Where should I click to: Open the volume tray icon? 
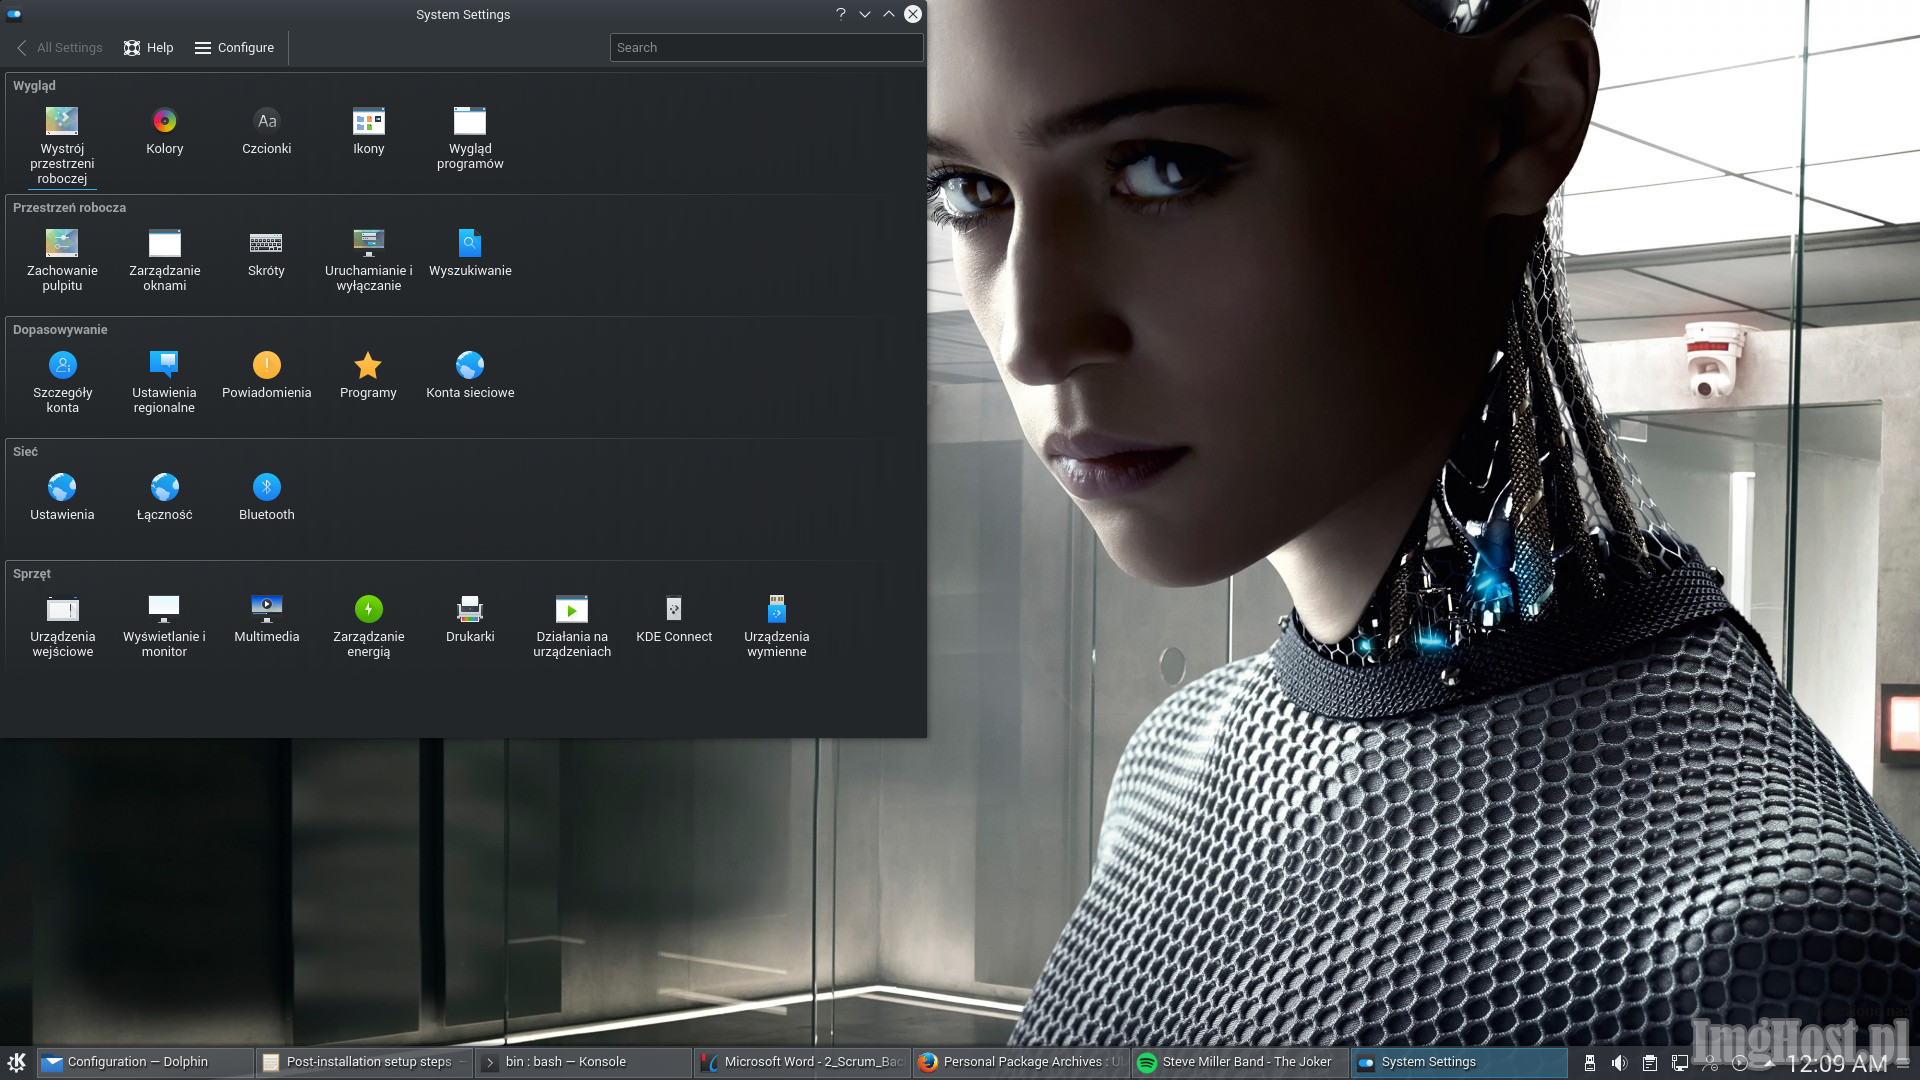(x=1619, y=1063)
